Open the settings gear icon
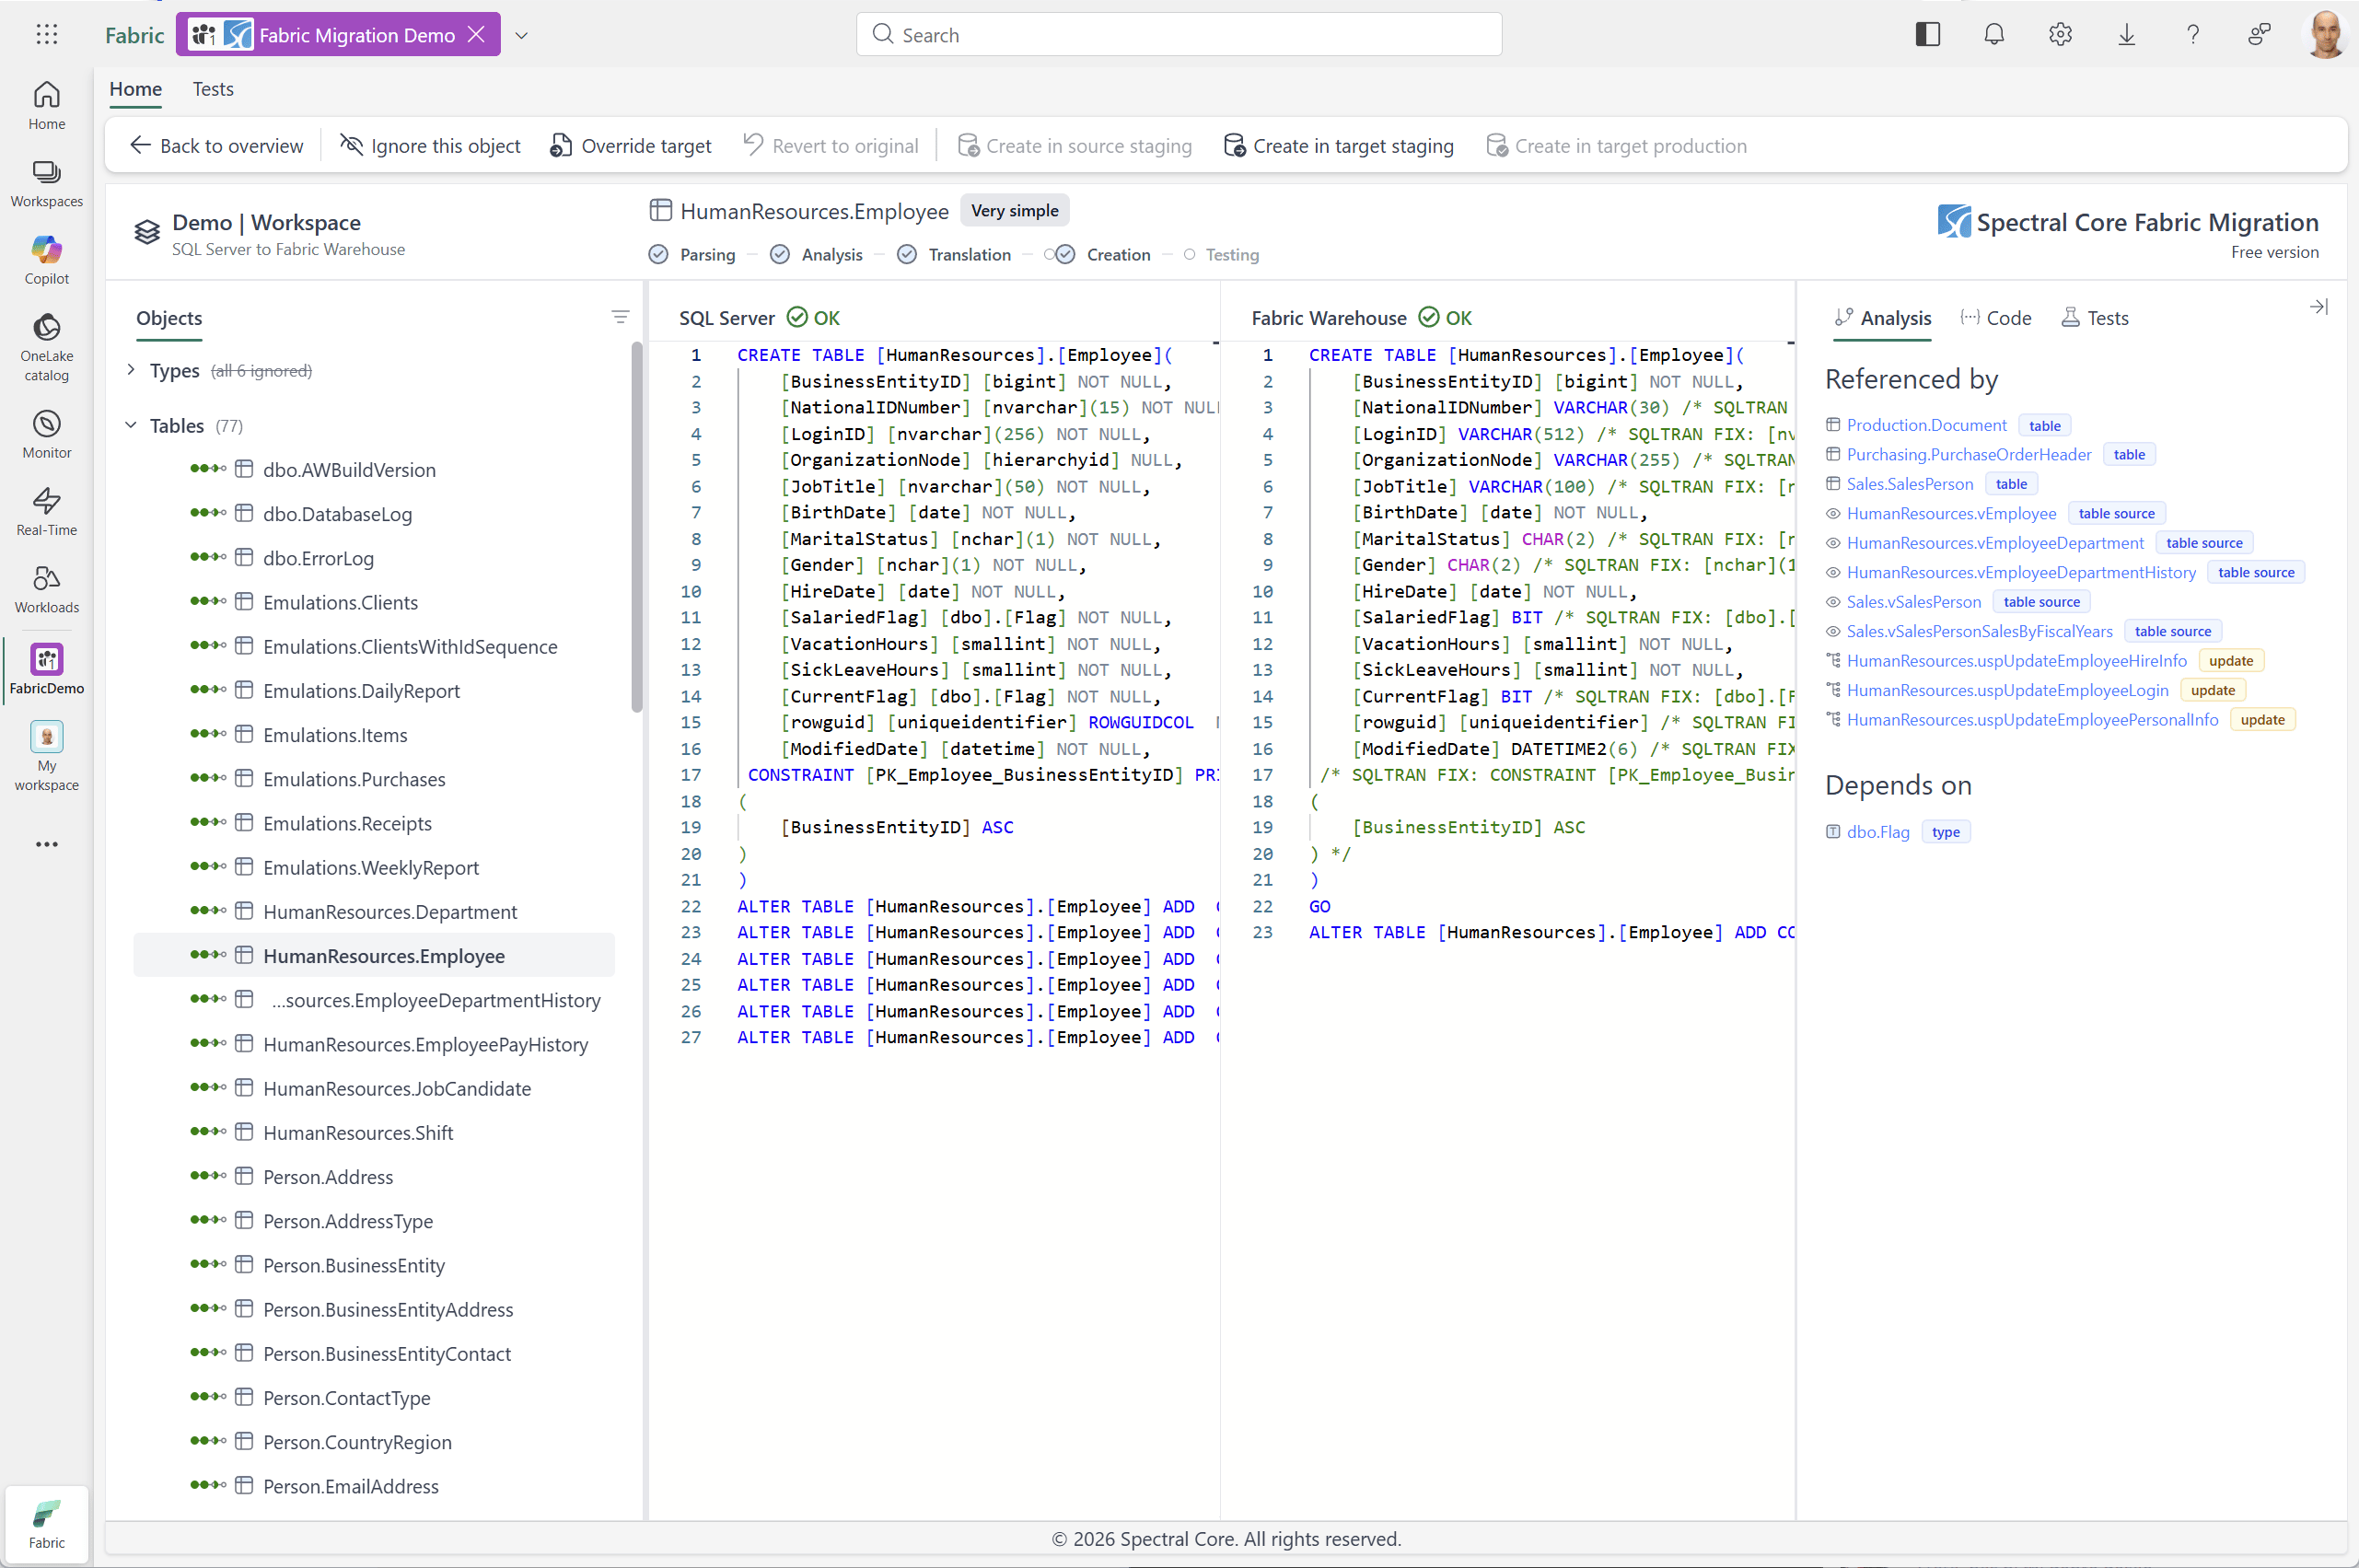Screen dimensions: 2359x1568 pyautogui.click(x=2060, y=35)
